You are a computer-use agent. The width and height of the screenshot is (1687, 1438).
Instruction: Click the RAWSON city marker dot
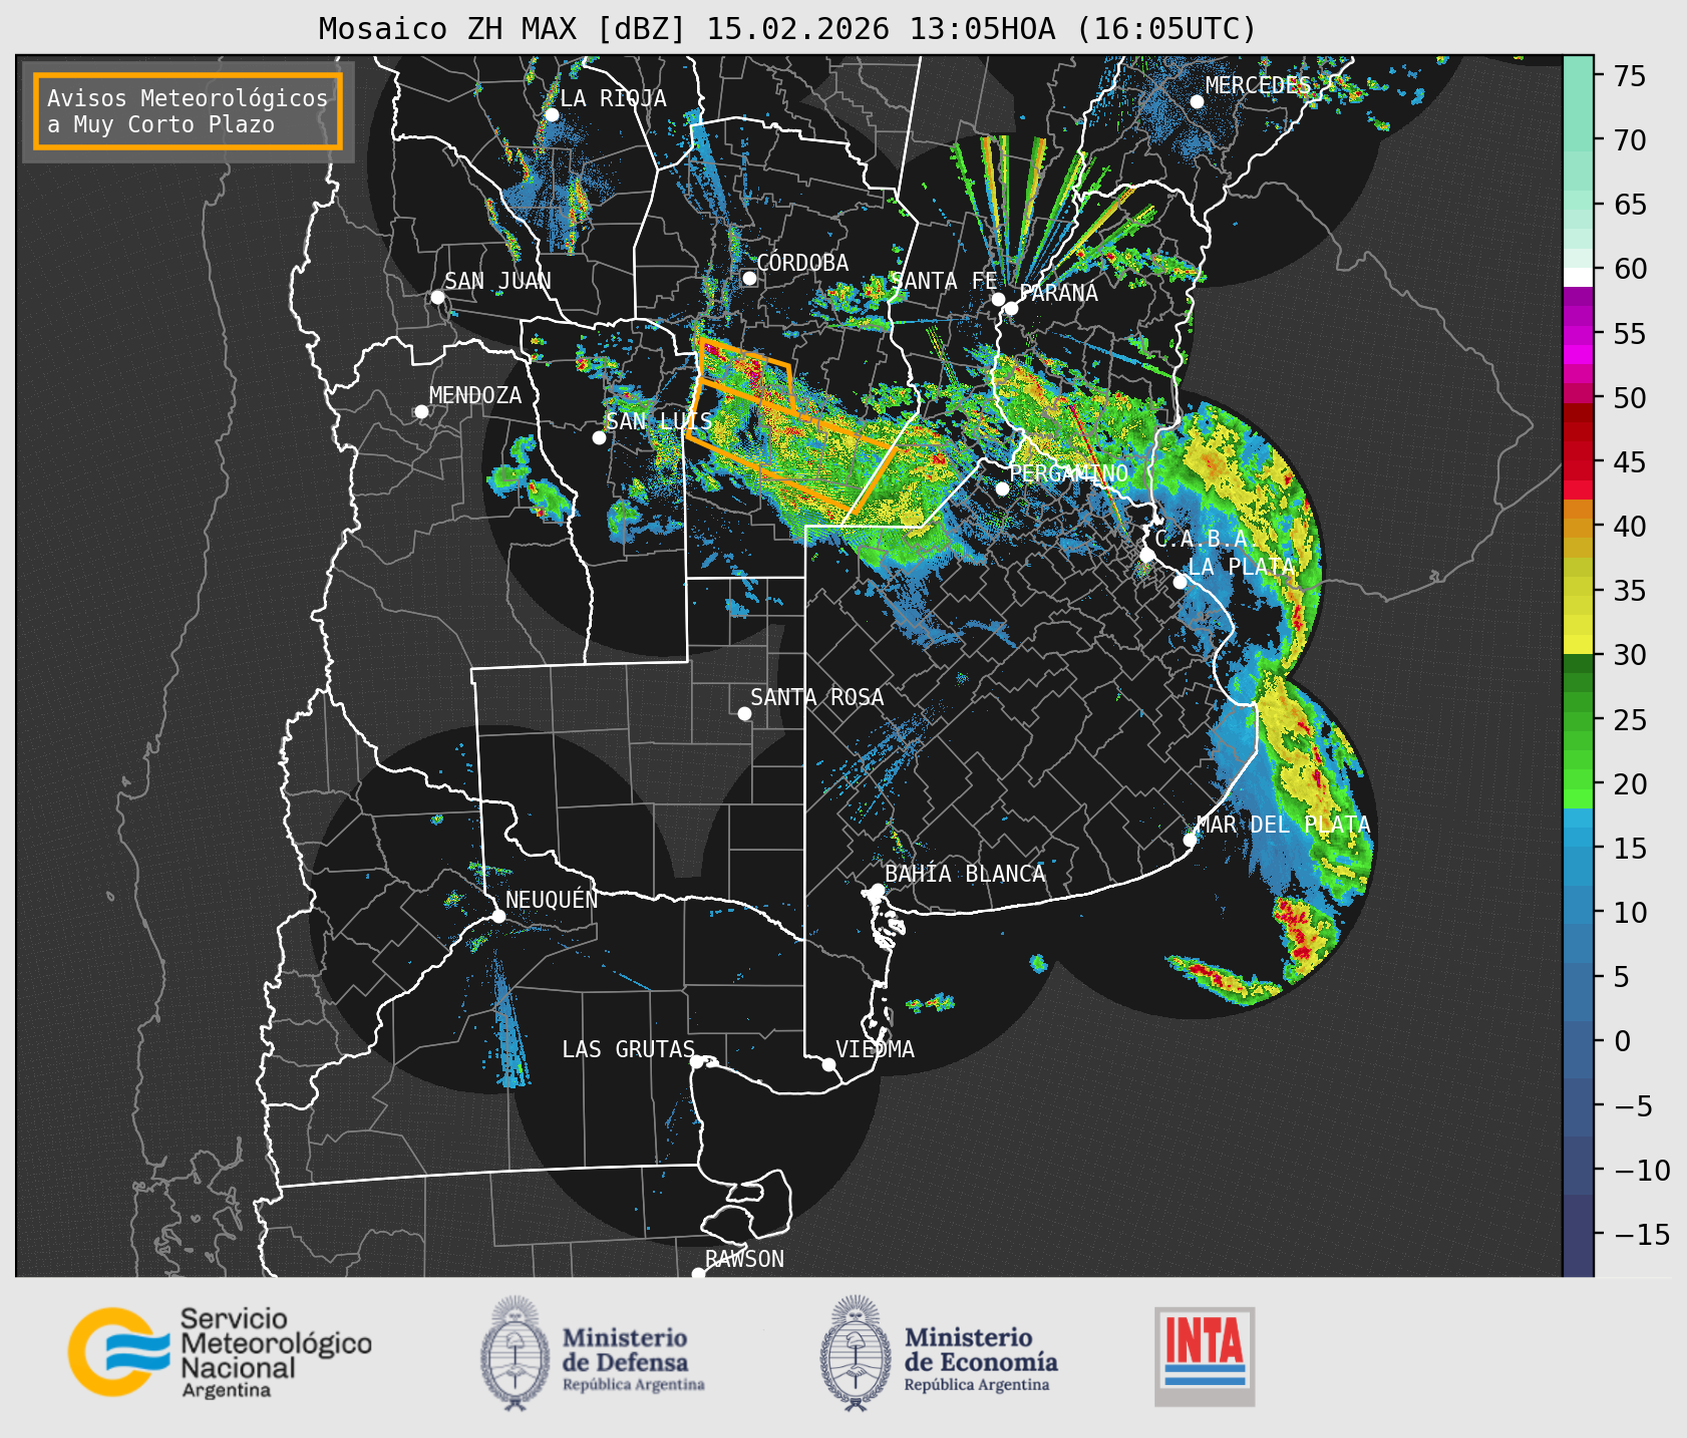click(698, 1274)
